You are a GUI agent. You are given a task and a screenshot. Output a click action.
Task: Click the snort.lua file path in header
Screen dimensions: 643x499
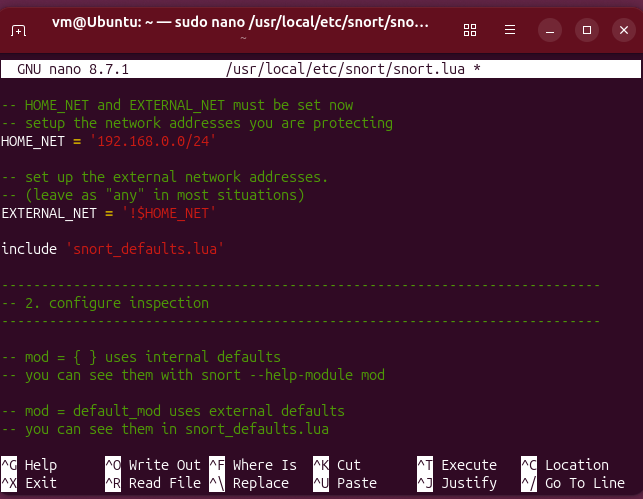(x=345, y=69)
